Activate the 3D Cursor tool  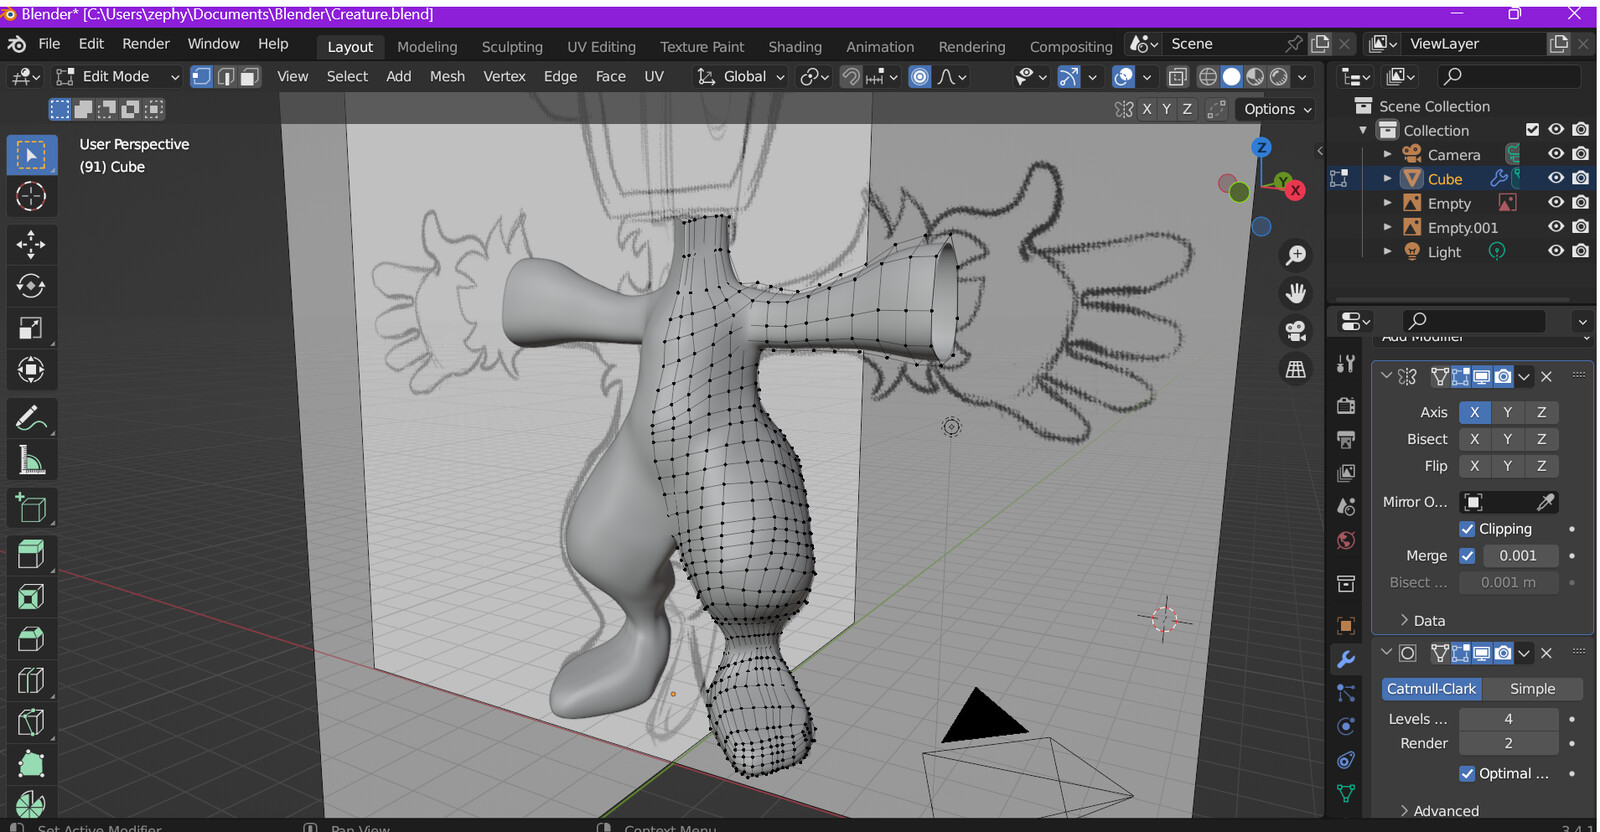coord(31,196)
